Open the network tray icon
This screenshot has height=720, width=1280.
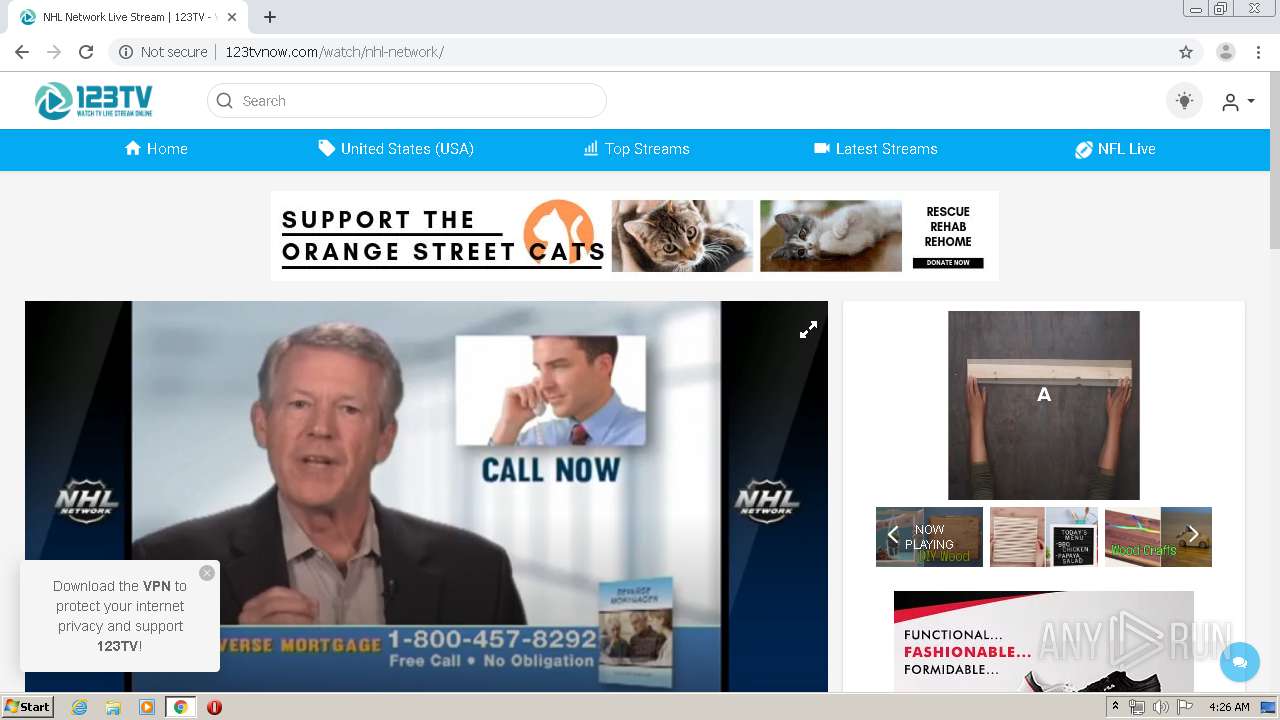1137,707
